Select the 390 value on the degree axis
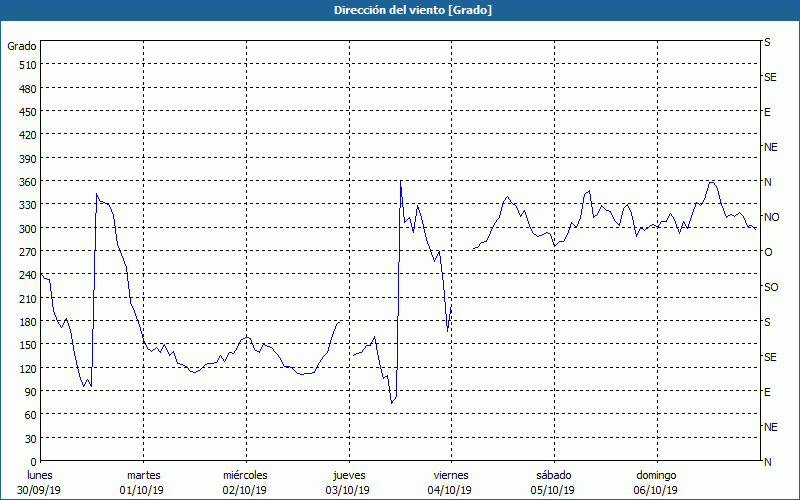This screenshot has width=800, height=500. coord(28,159)
